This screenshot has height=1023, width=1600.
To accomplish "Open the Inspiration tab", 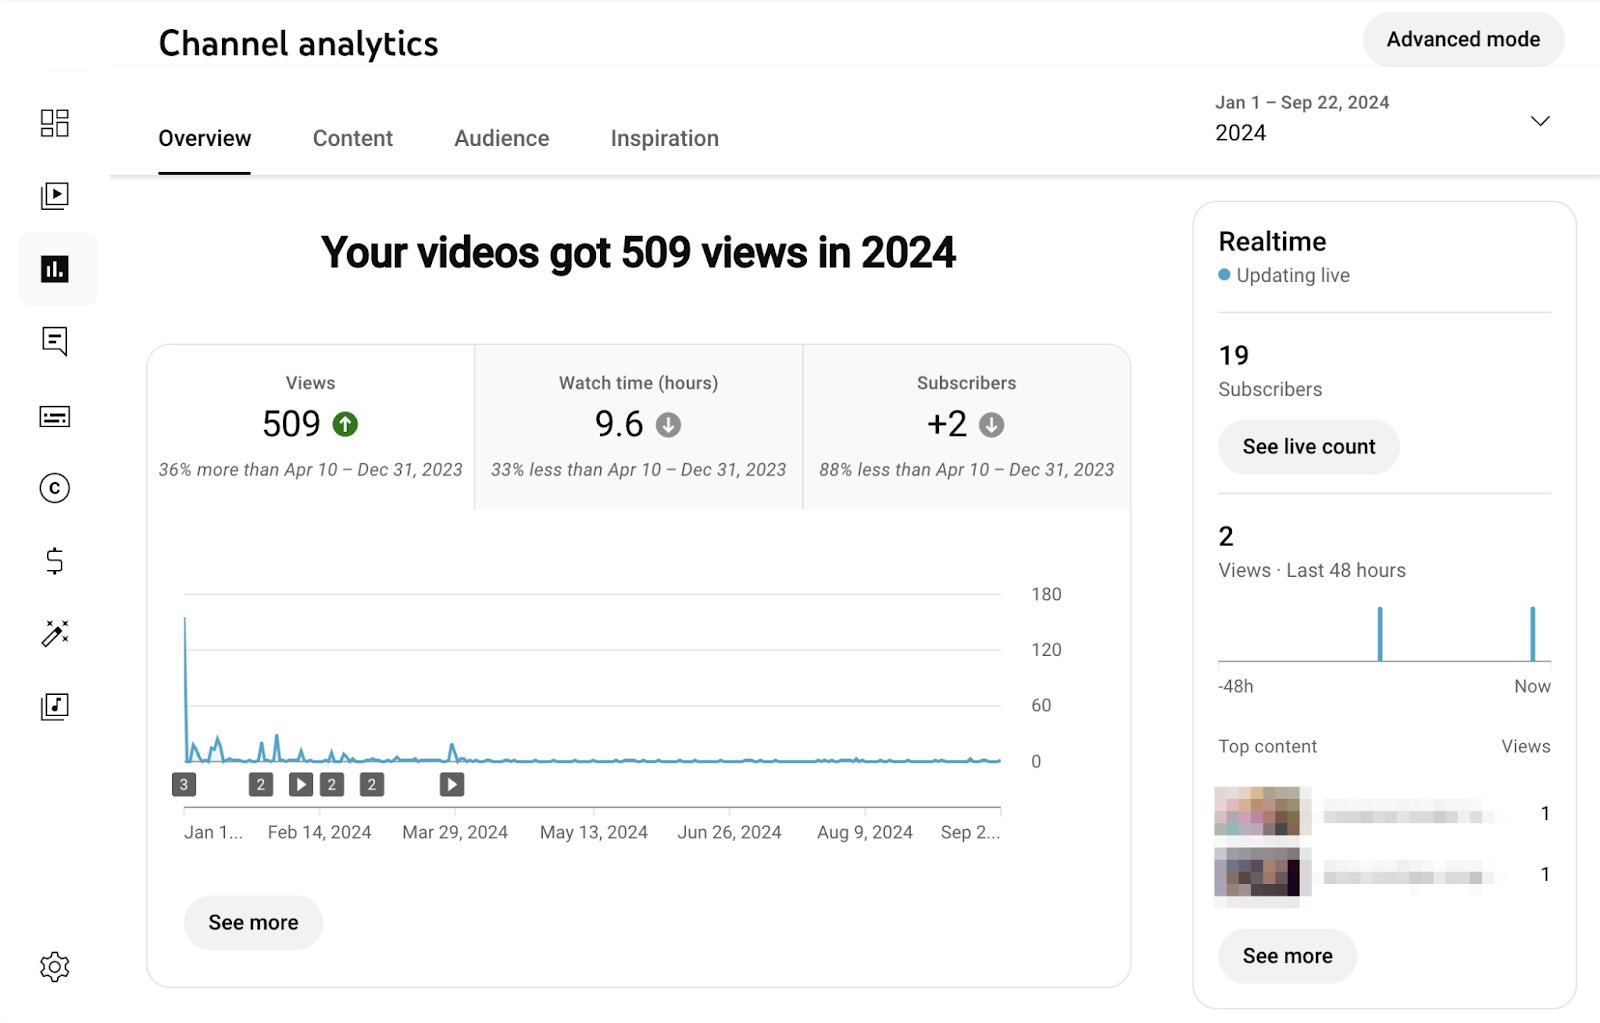I will point(664,138).
